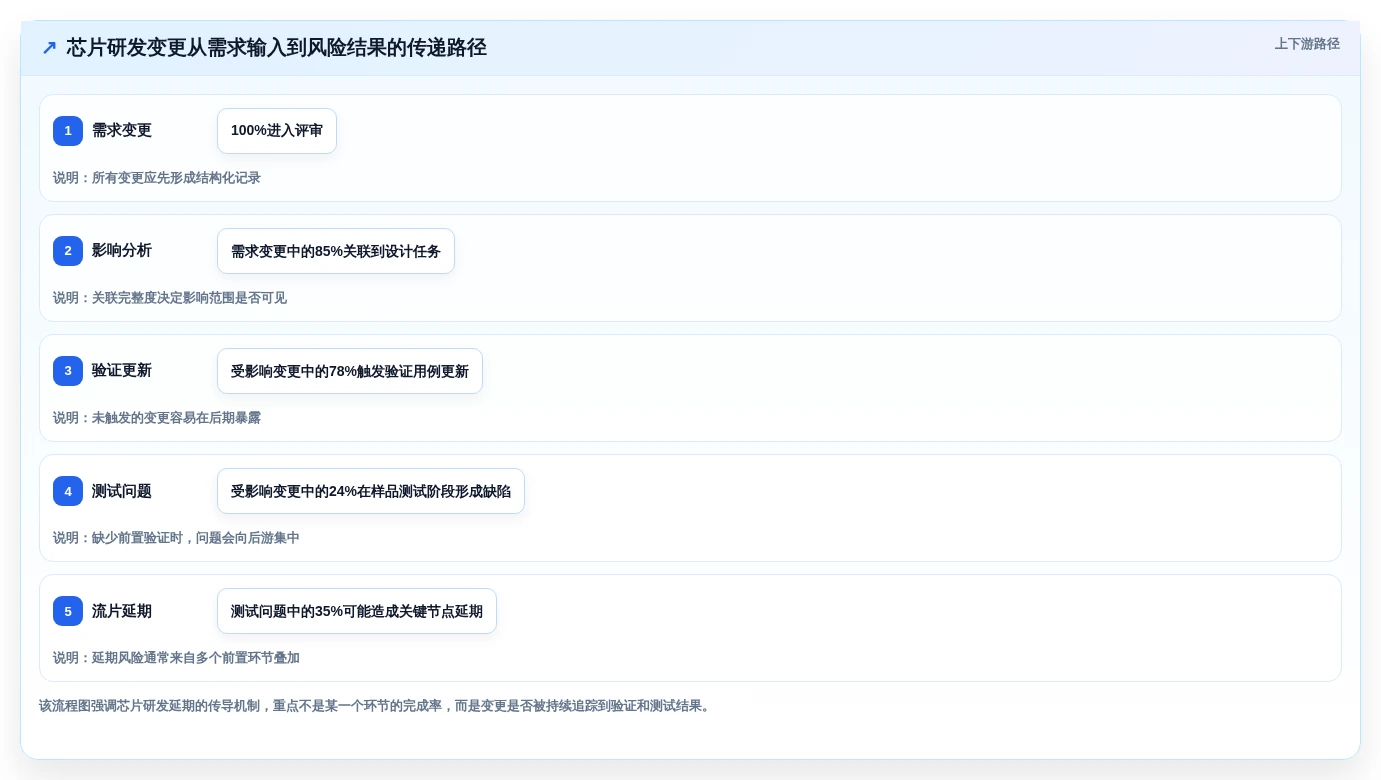The width and height of the screenshot is (1381, 780).
Task: Click the 受影响变更中的78%触发验证用例更新 chip
Action: (x=350, y=371)
